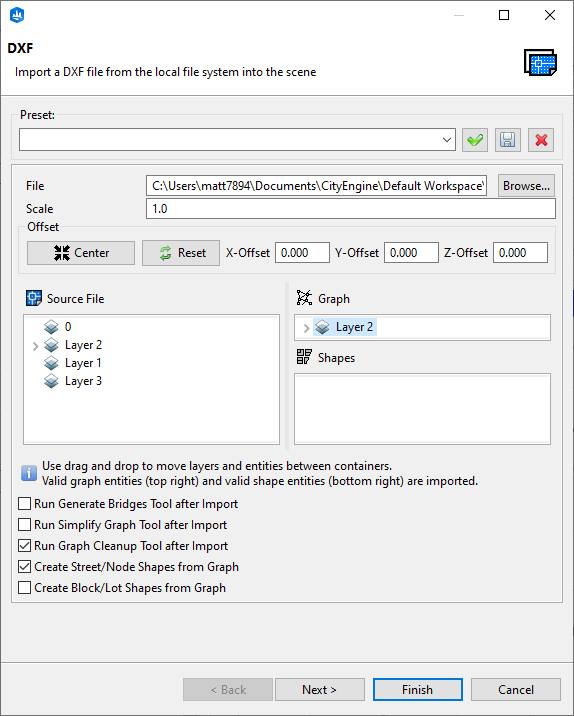Click Next > to continue wizard
574x716 pixels.
coord(320,690)
